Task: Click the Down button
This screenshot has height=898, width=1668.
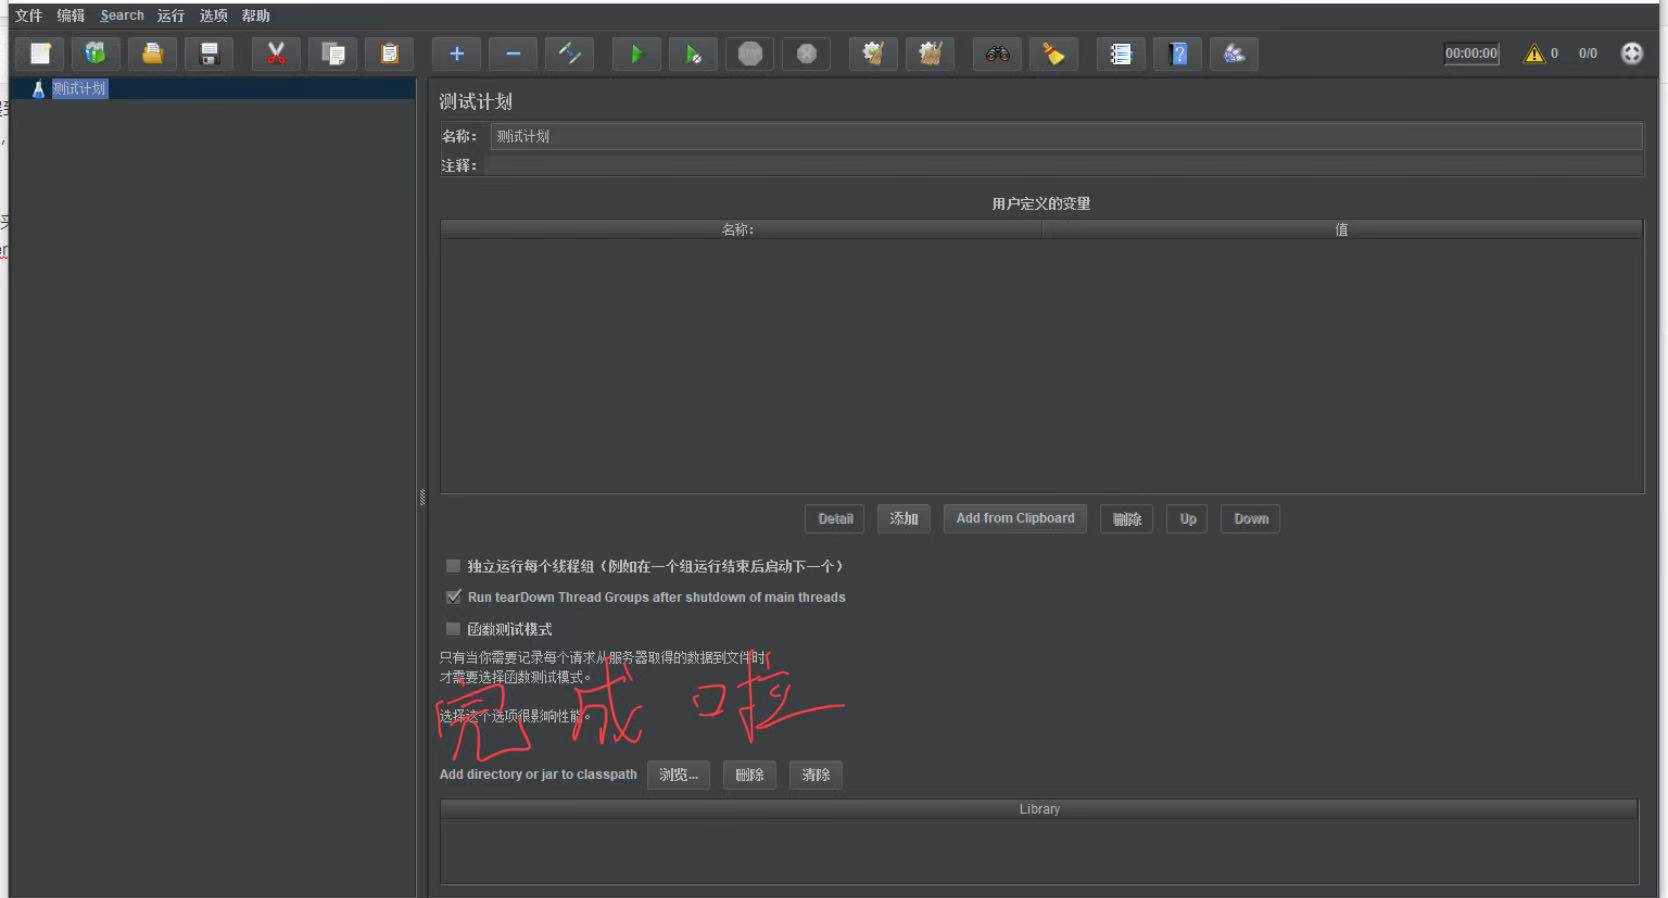Action: pyautogui.click(x=1251, y=519)
